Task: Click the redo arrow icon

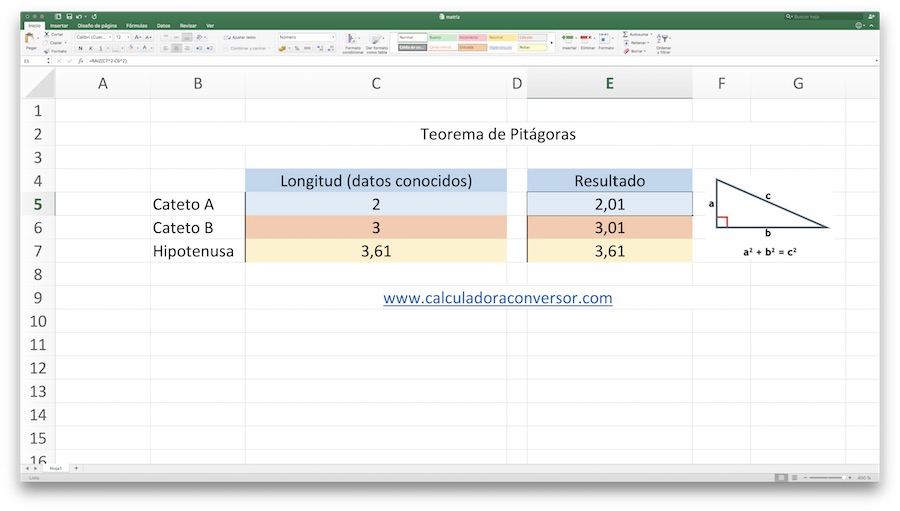Action: tap(94, 17)
